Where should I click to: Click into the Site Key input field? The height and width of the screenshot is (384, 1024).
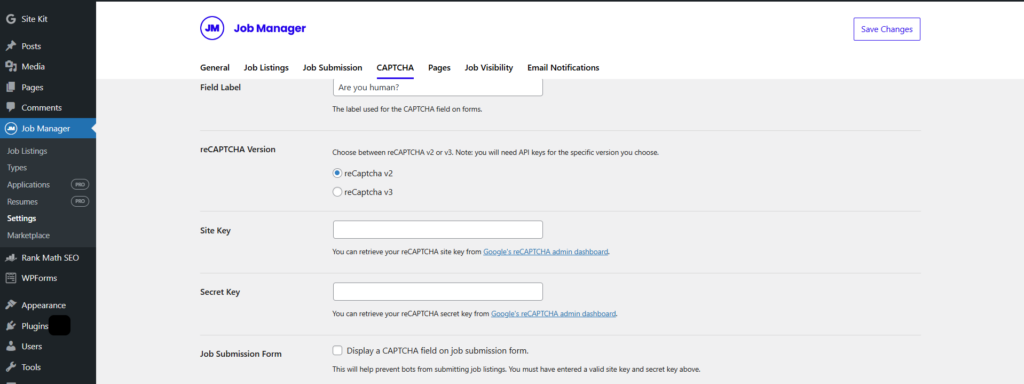pyautogui.click(x=438, y=230)
